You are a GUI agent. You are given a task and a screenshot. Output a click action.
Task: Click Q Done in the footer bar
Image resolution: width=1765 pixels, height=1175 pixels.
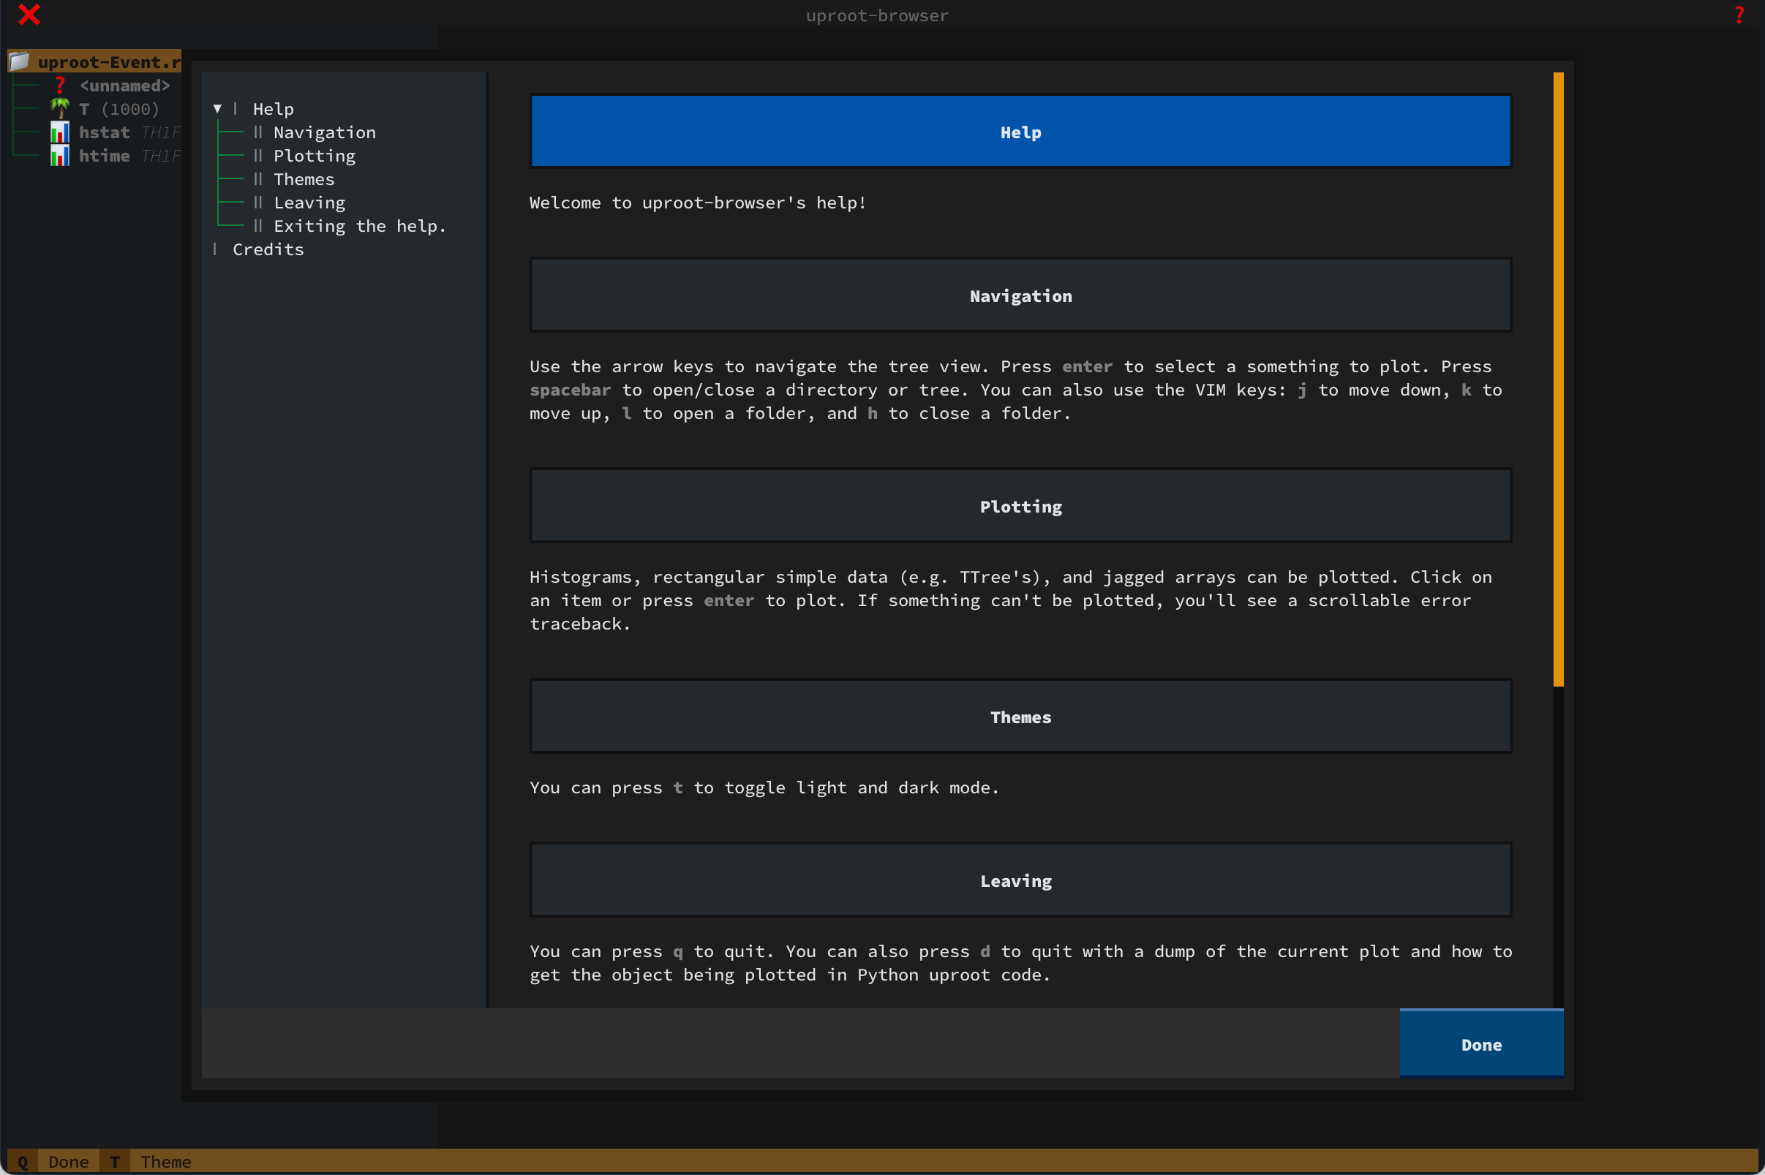[55, 1161]
